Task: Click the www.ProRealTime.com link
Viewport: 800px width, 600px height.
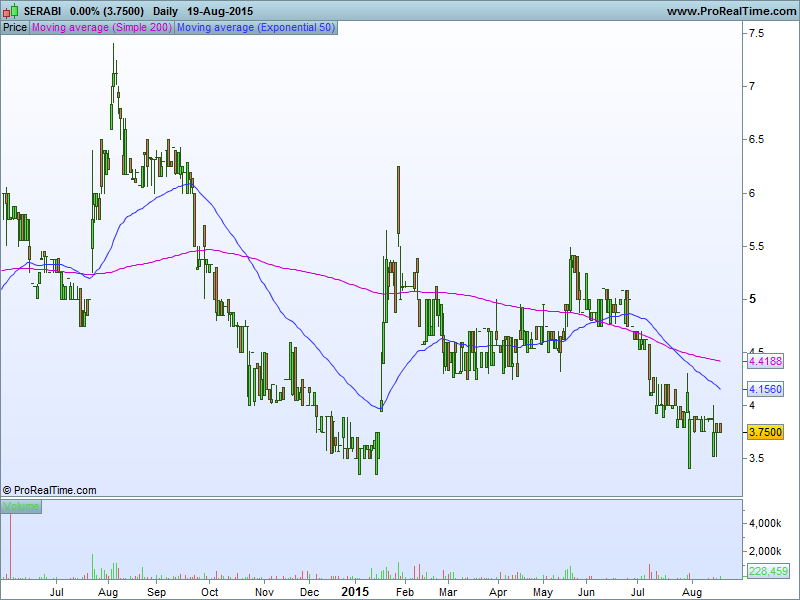Action: click(x=731, y=11)
